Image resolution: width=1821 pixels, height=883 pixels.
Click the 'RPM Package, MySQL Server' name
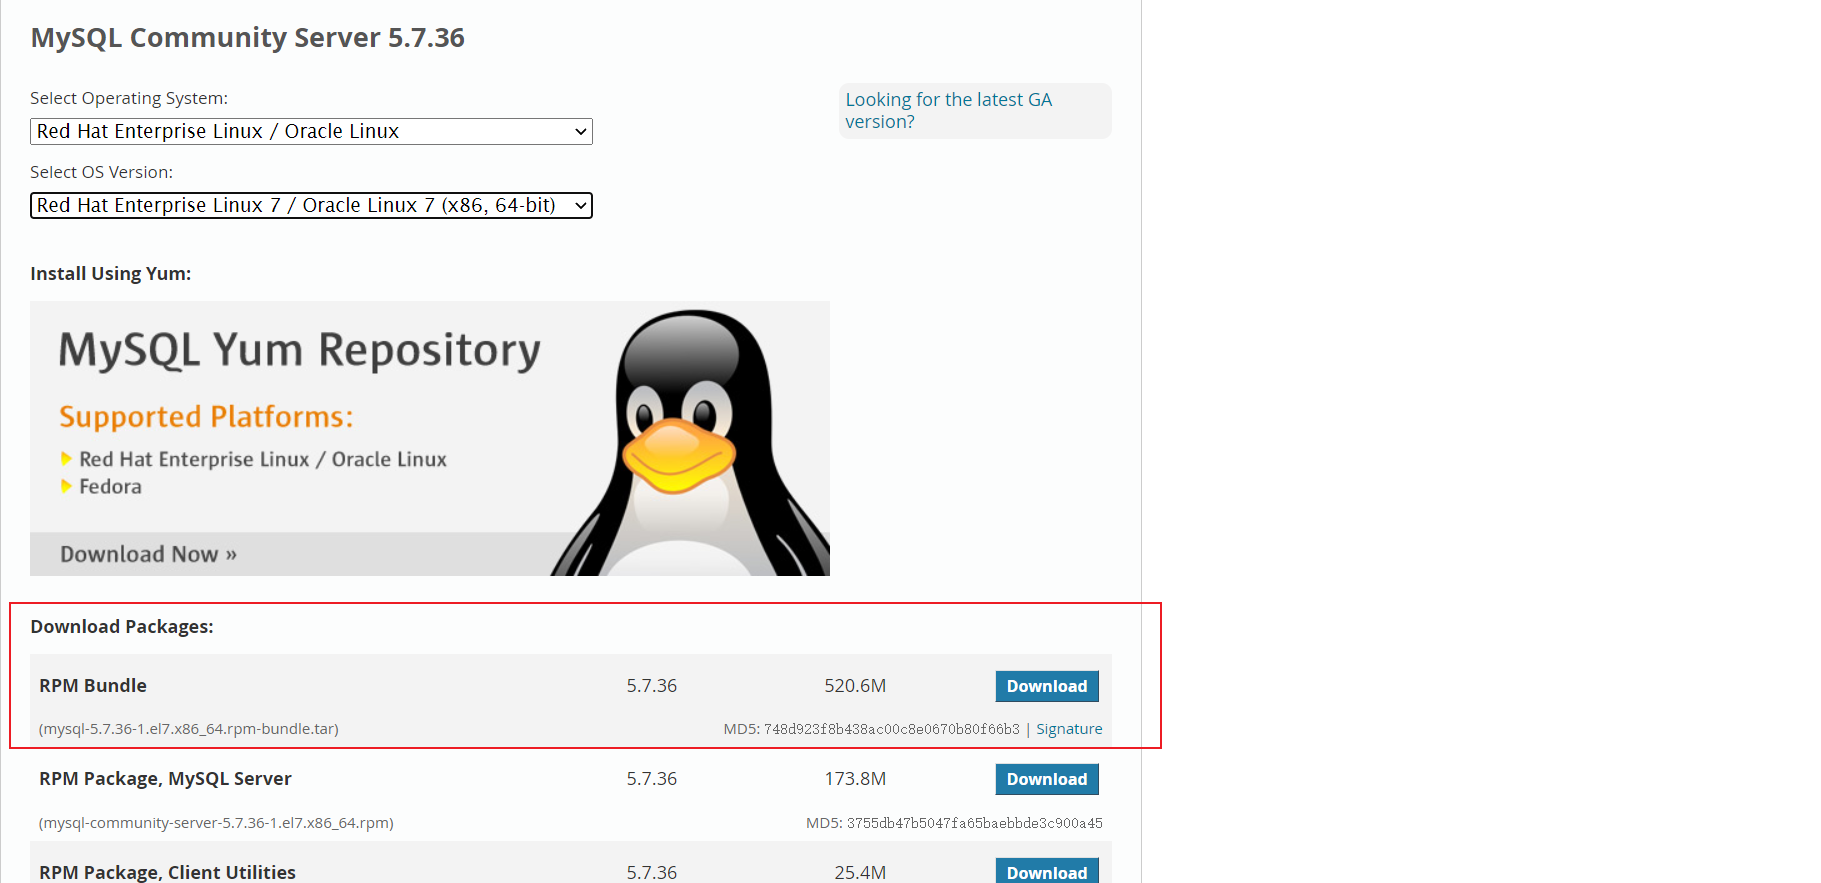coord(165,778)
